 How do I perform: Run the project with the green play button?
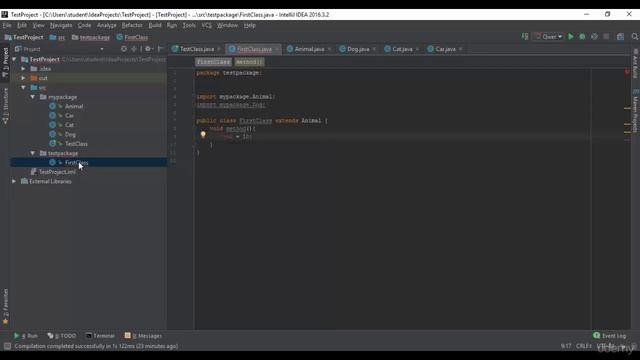(x=571, y=37)
